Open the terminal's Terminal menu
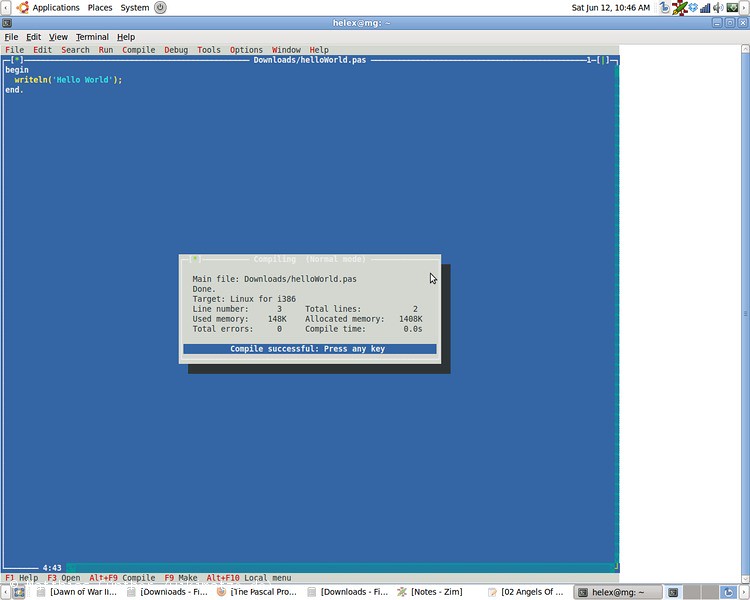Screen dimensions: 750x600 click(x=92, y=37)
